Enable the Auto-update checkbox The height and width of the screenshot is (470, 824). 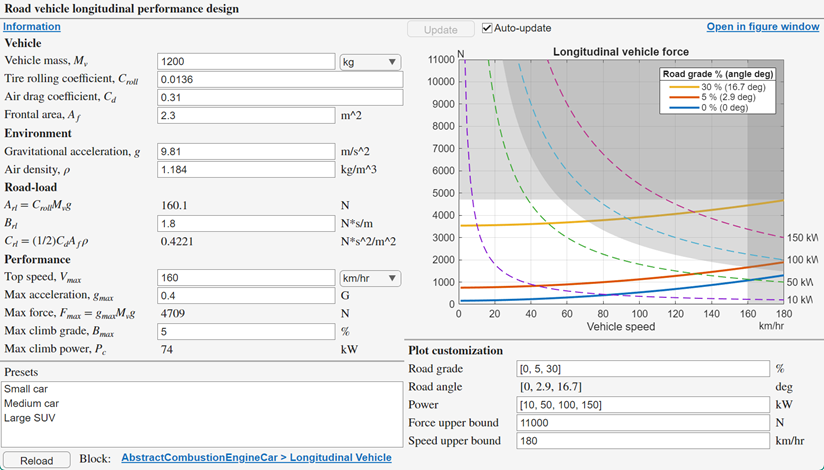click(x=487, y=28)
